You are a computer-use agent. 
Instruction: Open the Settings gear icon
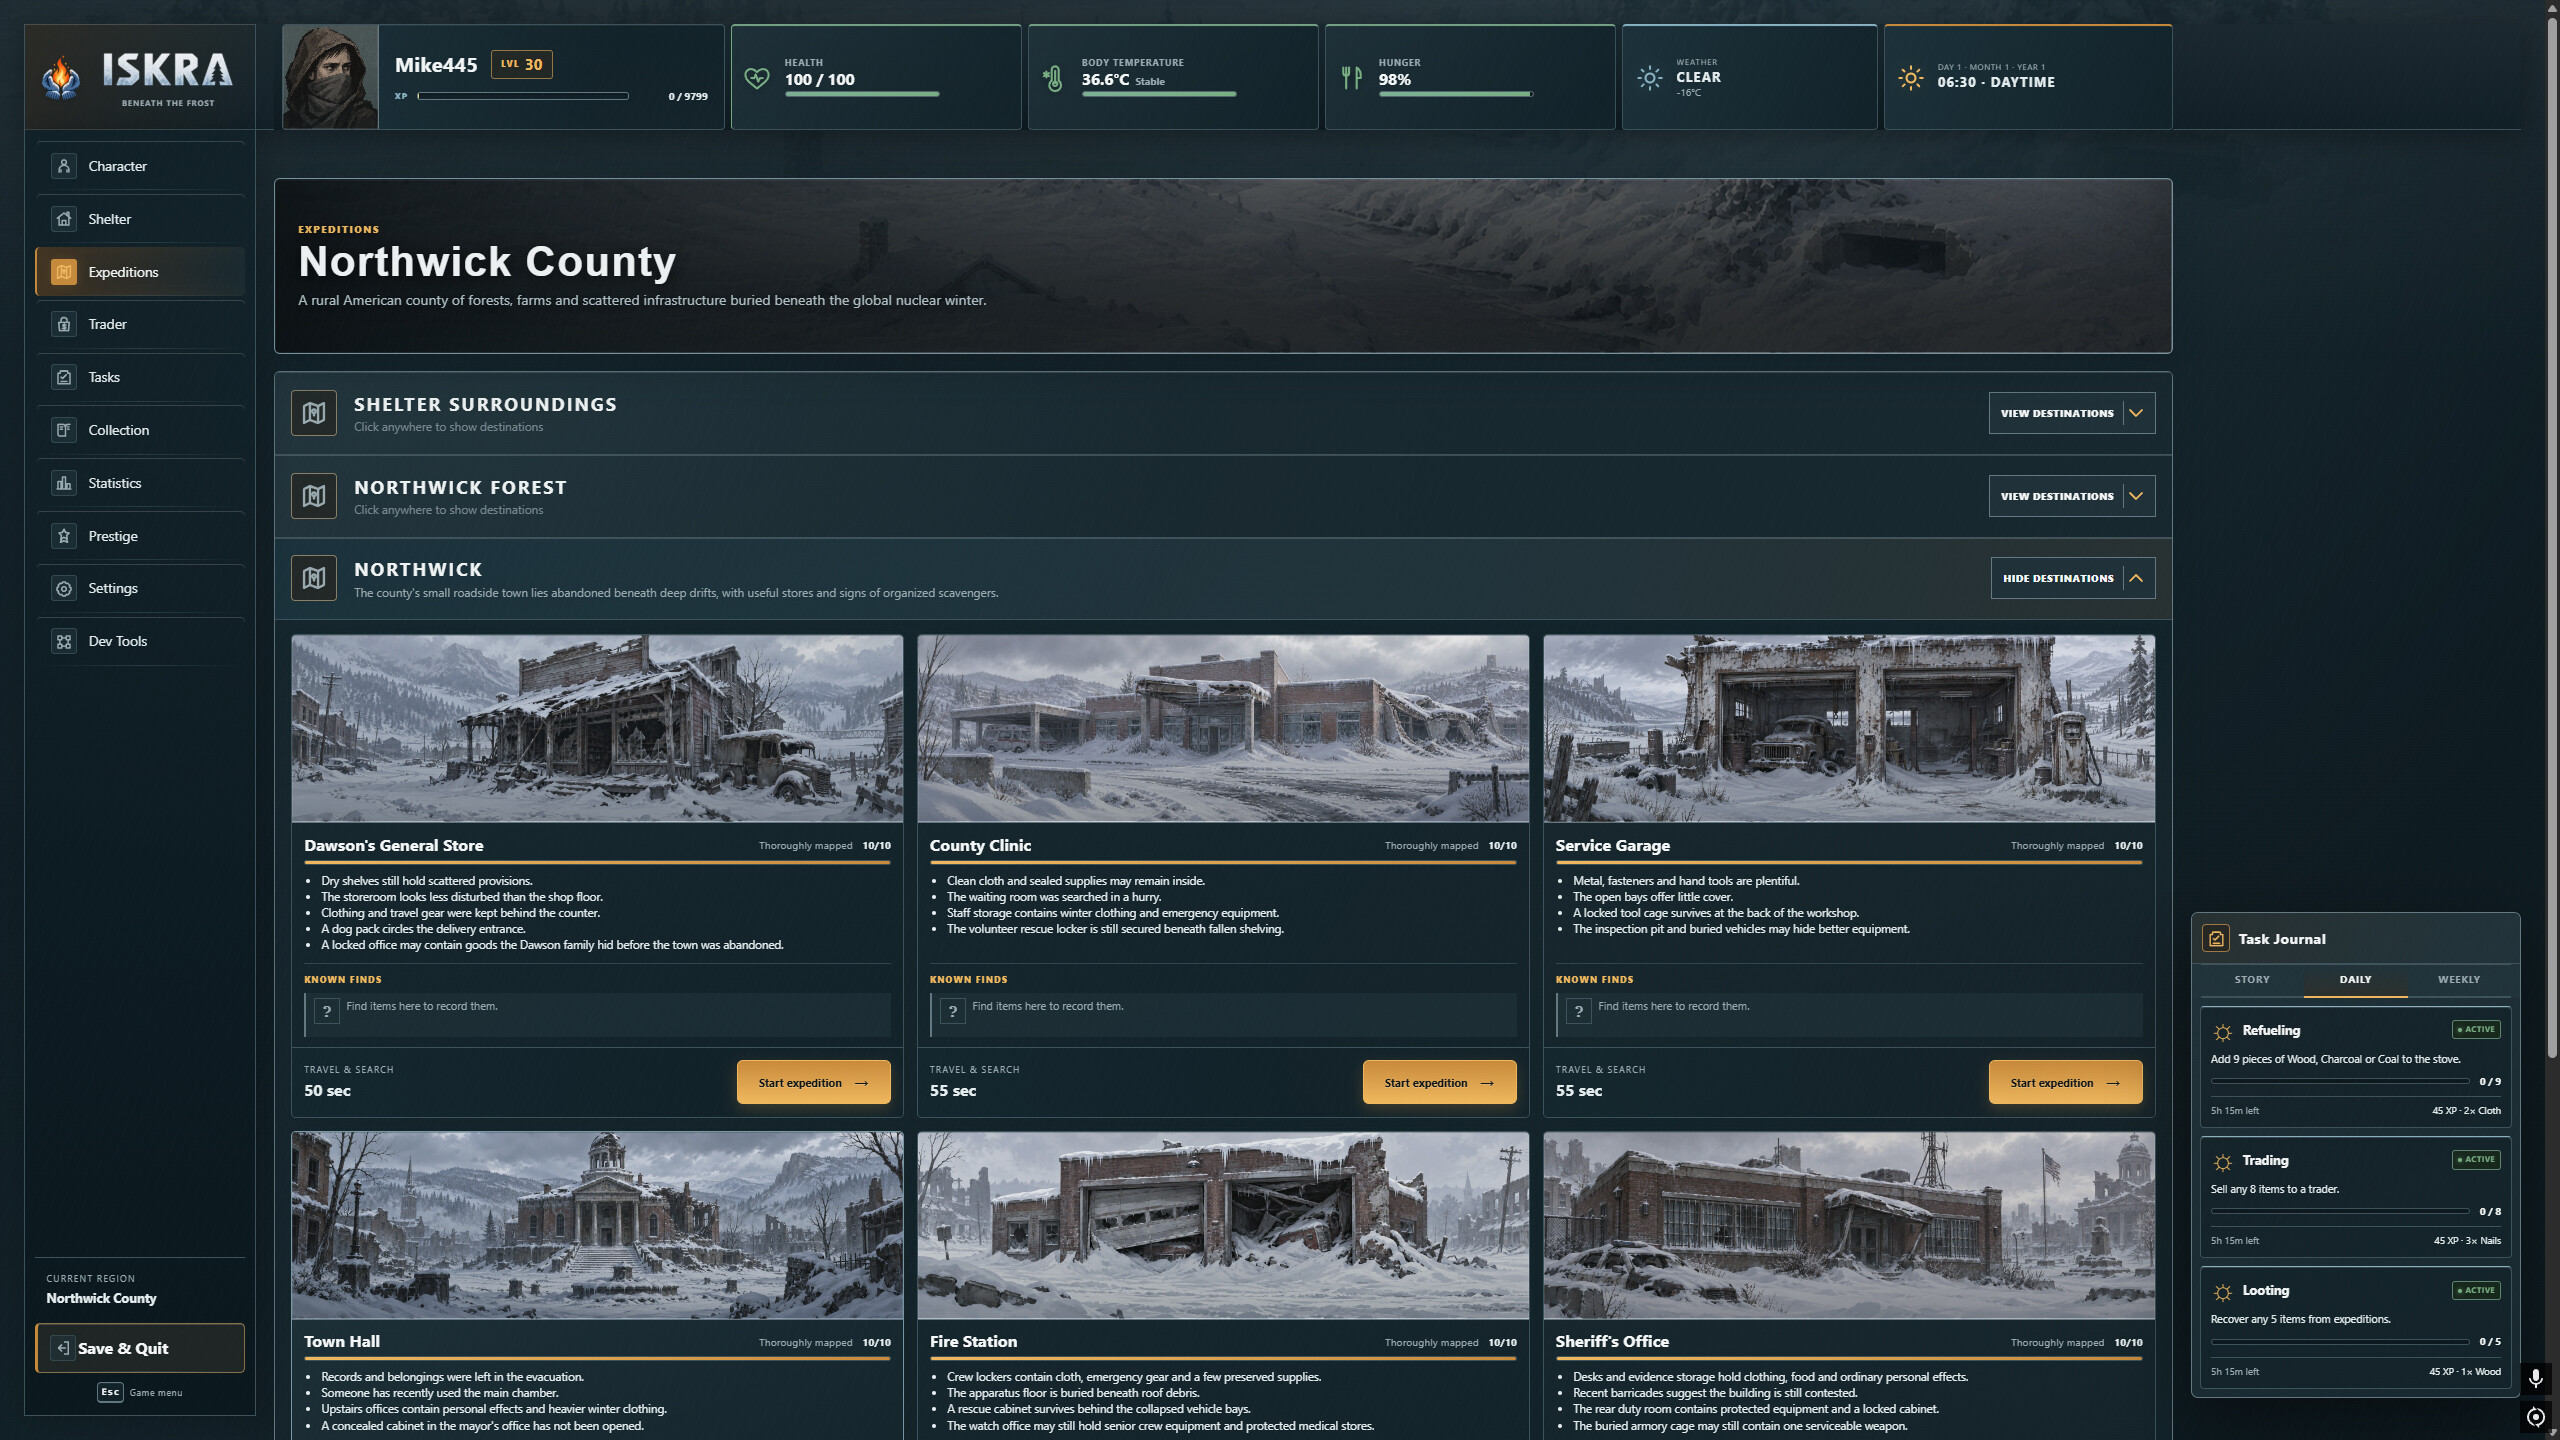click(64, 588)
